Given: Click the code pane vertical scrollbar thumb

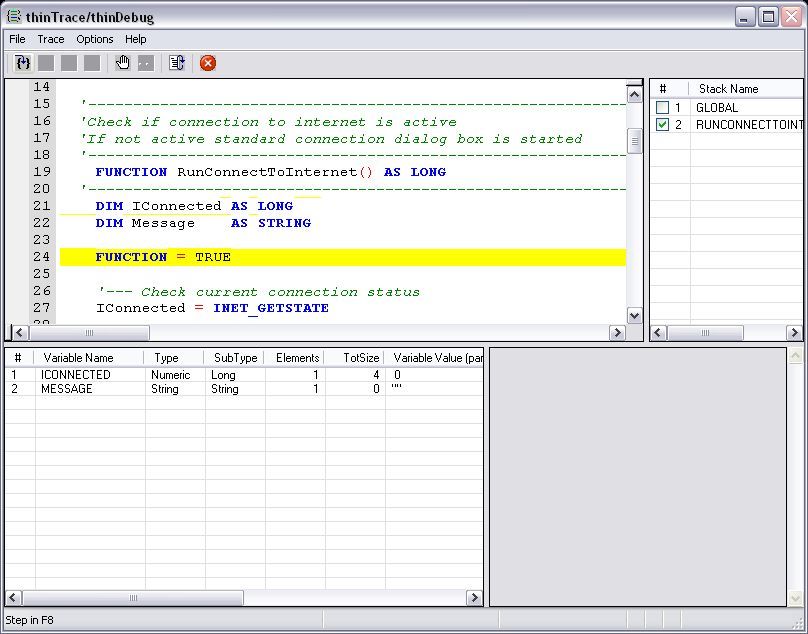Looking at the screenshot, I should click(634, 142).
